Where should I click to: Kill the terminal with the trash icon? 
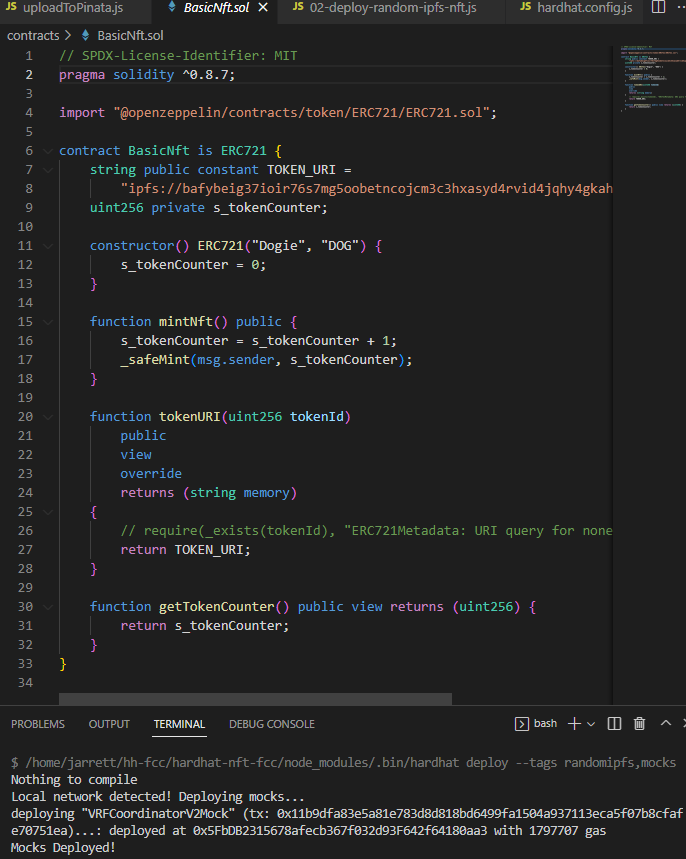click(639, 724)
